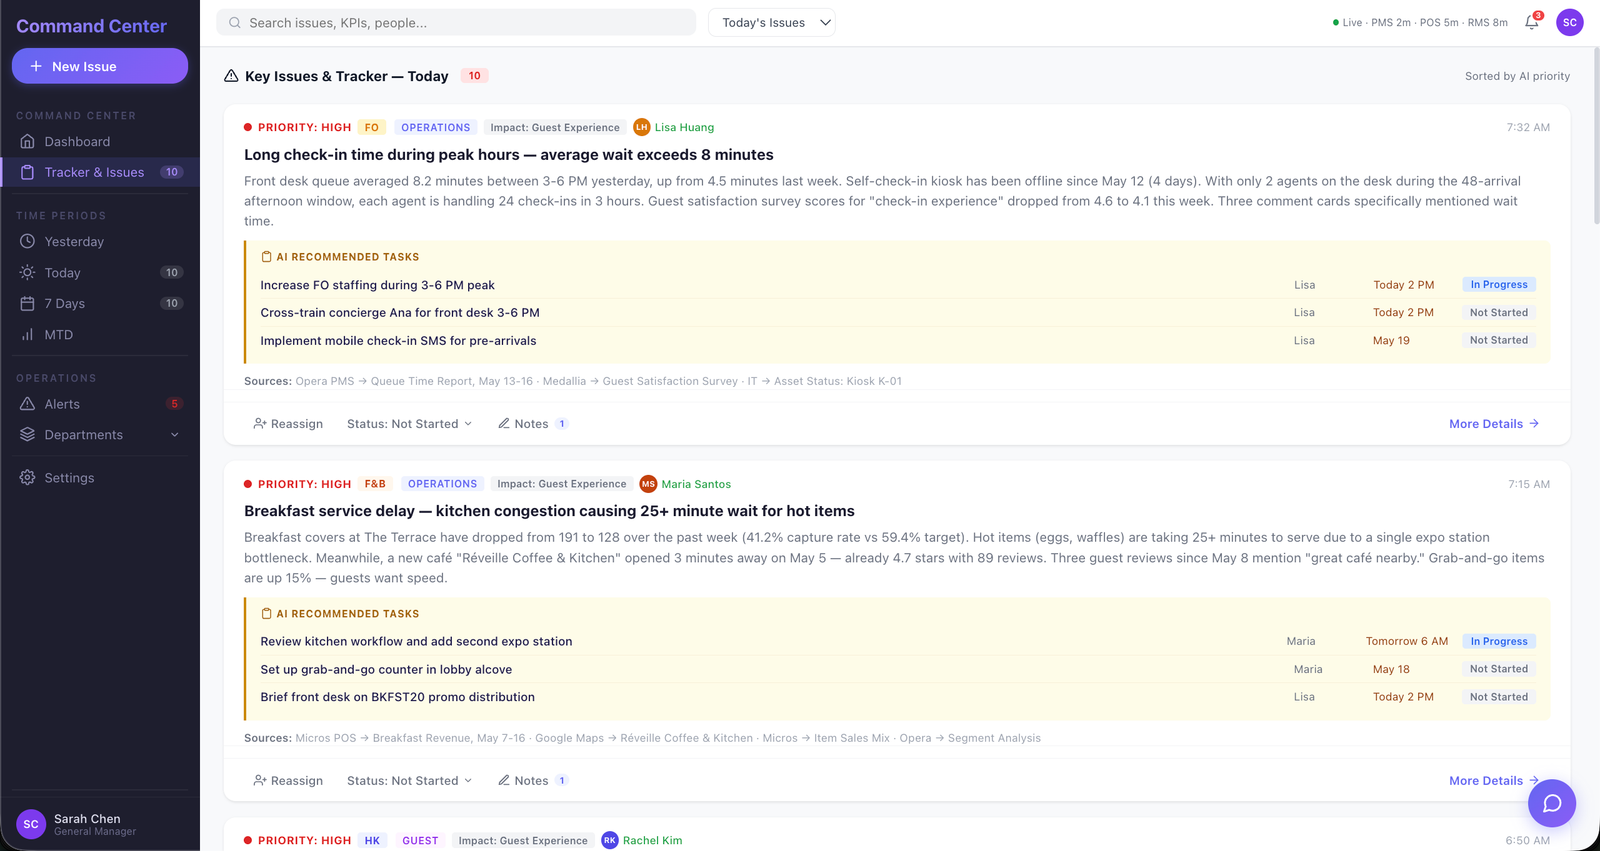Create a New Issue
The image size is (1600, 851).
(100, 66)
